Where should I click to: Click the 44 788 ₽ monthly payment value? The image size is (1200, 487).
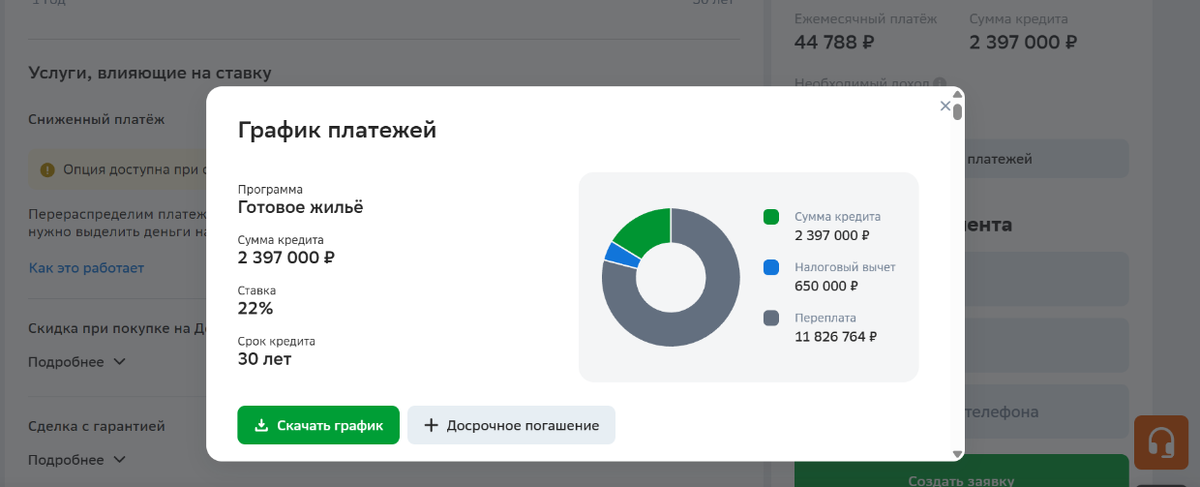pos(835,42)
